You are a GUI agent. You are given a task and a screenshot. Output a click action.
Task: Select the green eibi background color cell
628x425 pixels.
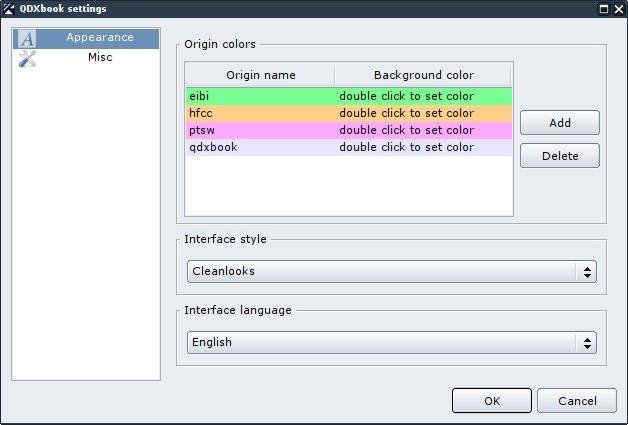point(423,97)
